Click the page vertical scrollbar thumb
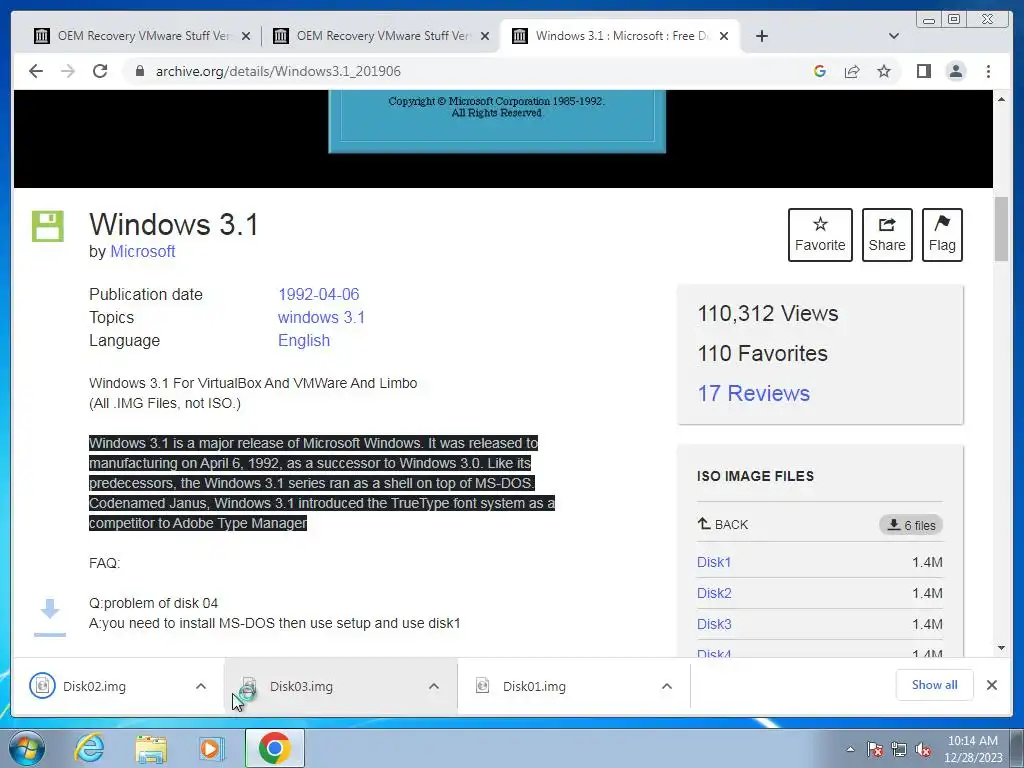 [x=1001, y=229]
